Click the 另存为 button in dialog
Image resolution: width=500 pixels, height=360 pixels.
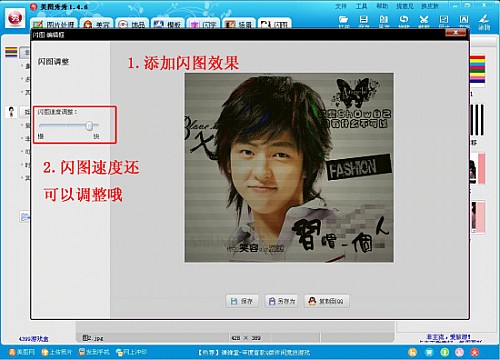click(282, 301)
